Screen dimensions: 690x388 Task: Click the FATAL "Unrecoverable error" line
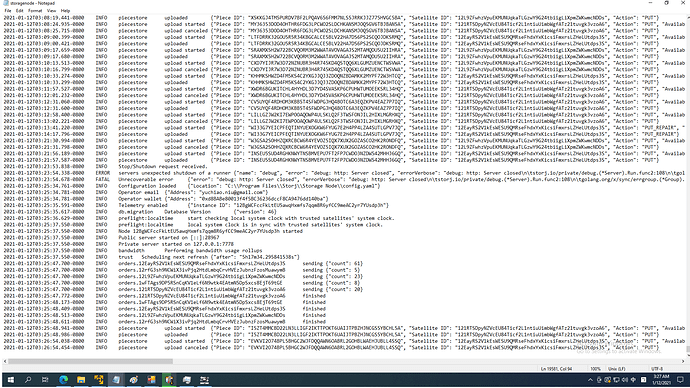pos(344,179)
